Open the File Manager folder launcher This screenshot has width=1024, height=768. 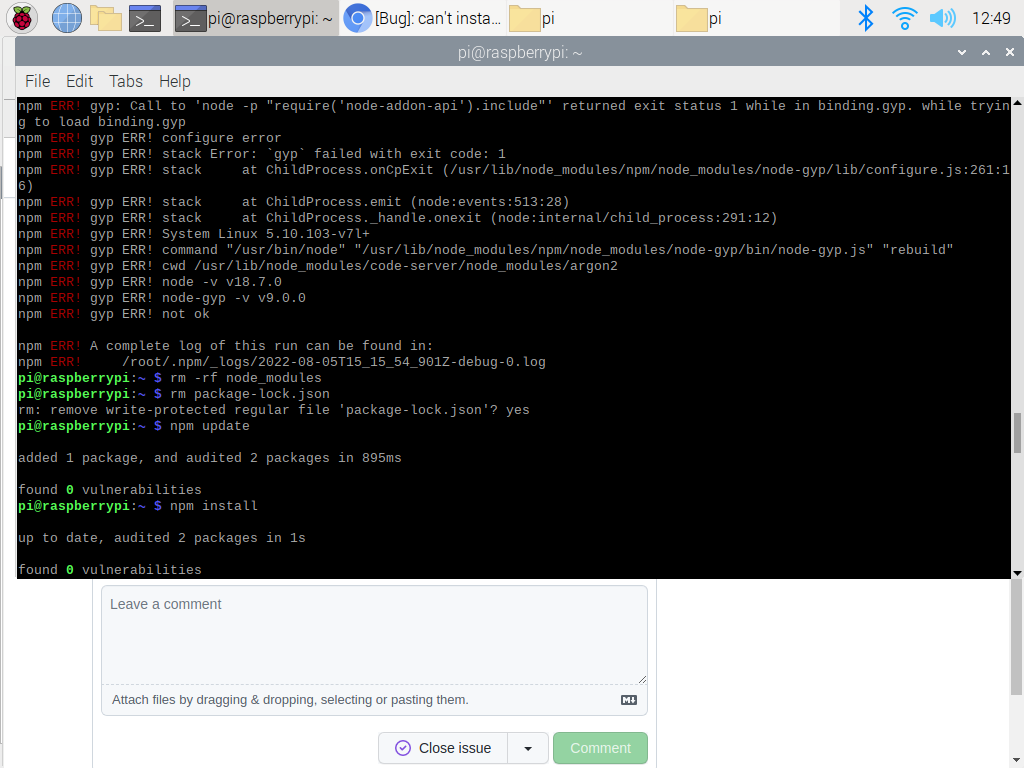(x=106, y=18)
